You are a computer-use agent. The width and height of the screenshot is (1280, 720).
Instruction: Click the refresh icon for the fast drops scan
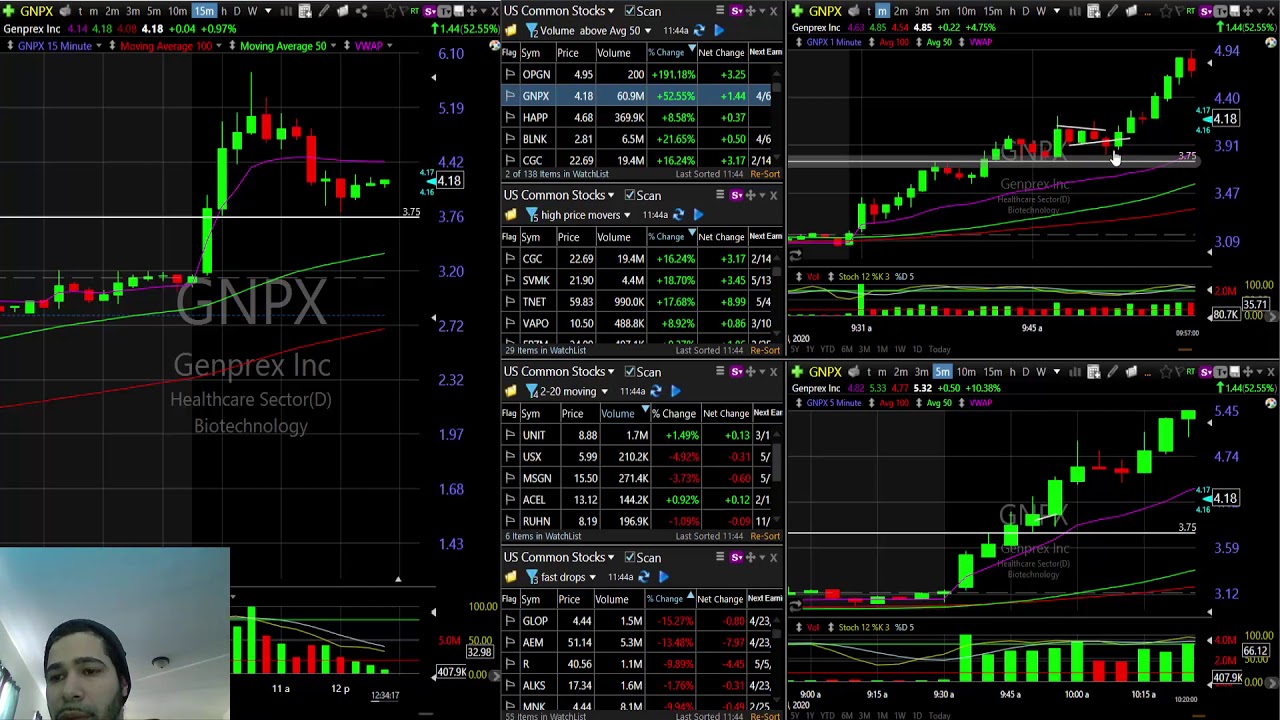(x=643, y=577)
